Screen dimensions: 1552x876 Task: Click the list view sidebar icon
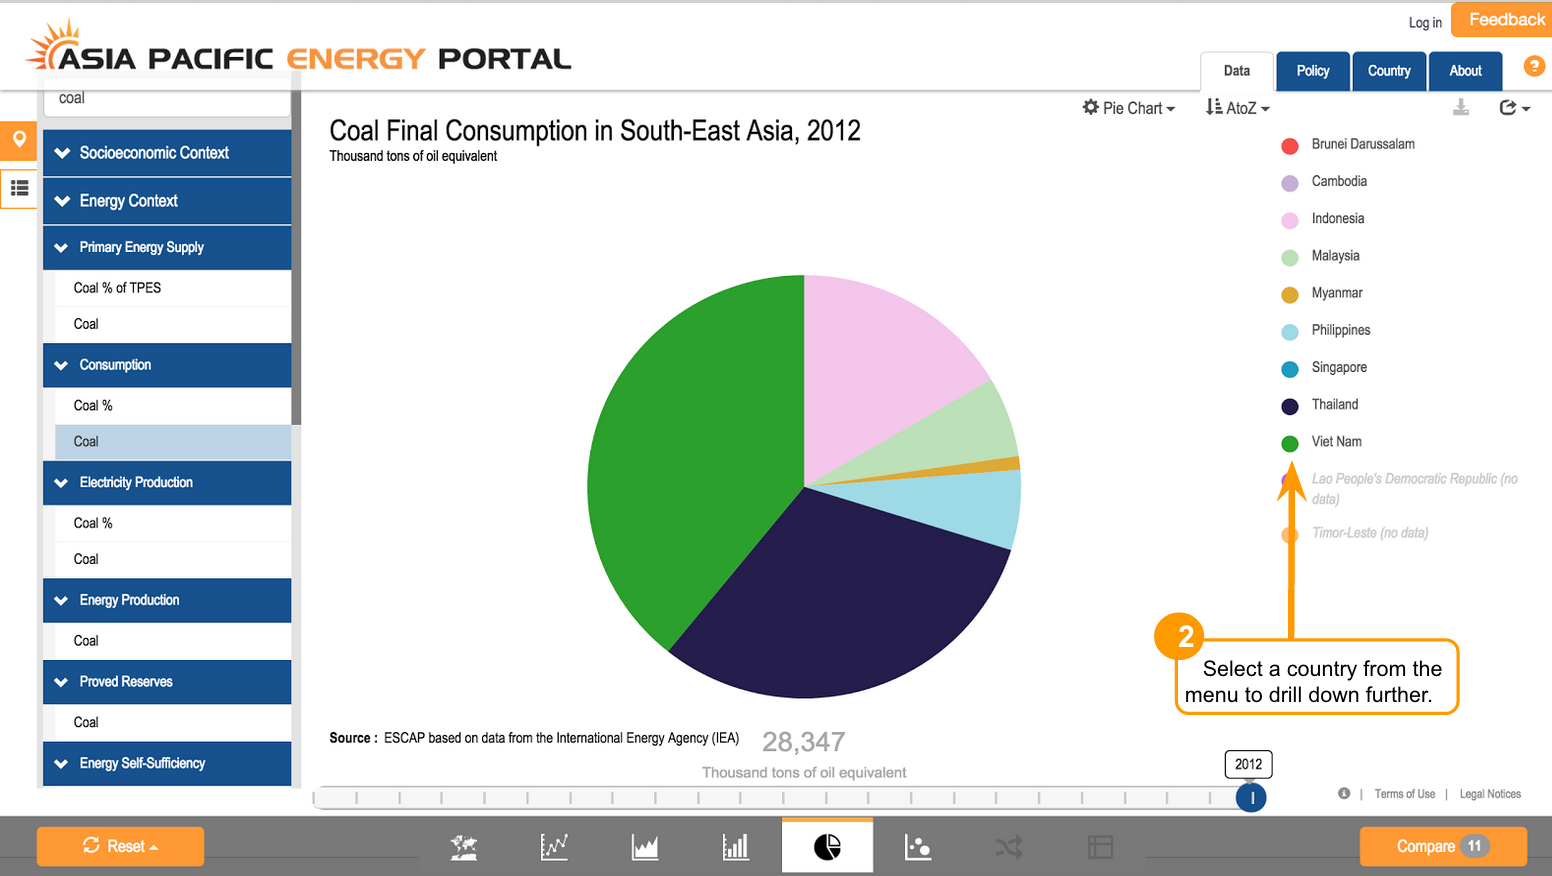pyautogui.click(x=19, y=188)
